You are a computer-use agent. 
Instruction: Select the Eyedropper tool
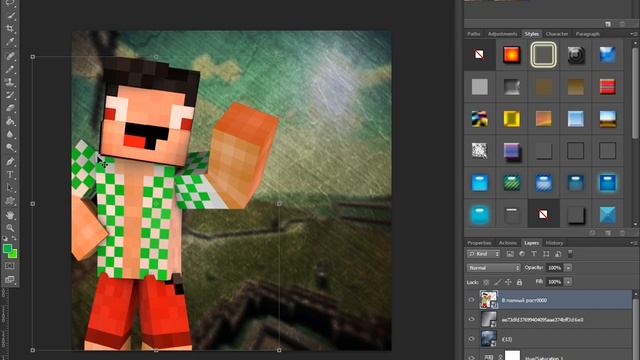10,42
